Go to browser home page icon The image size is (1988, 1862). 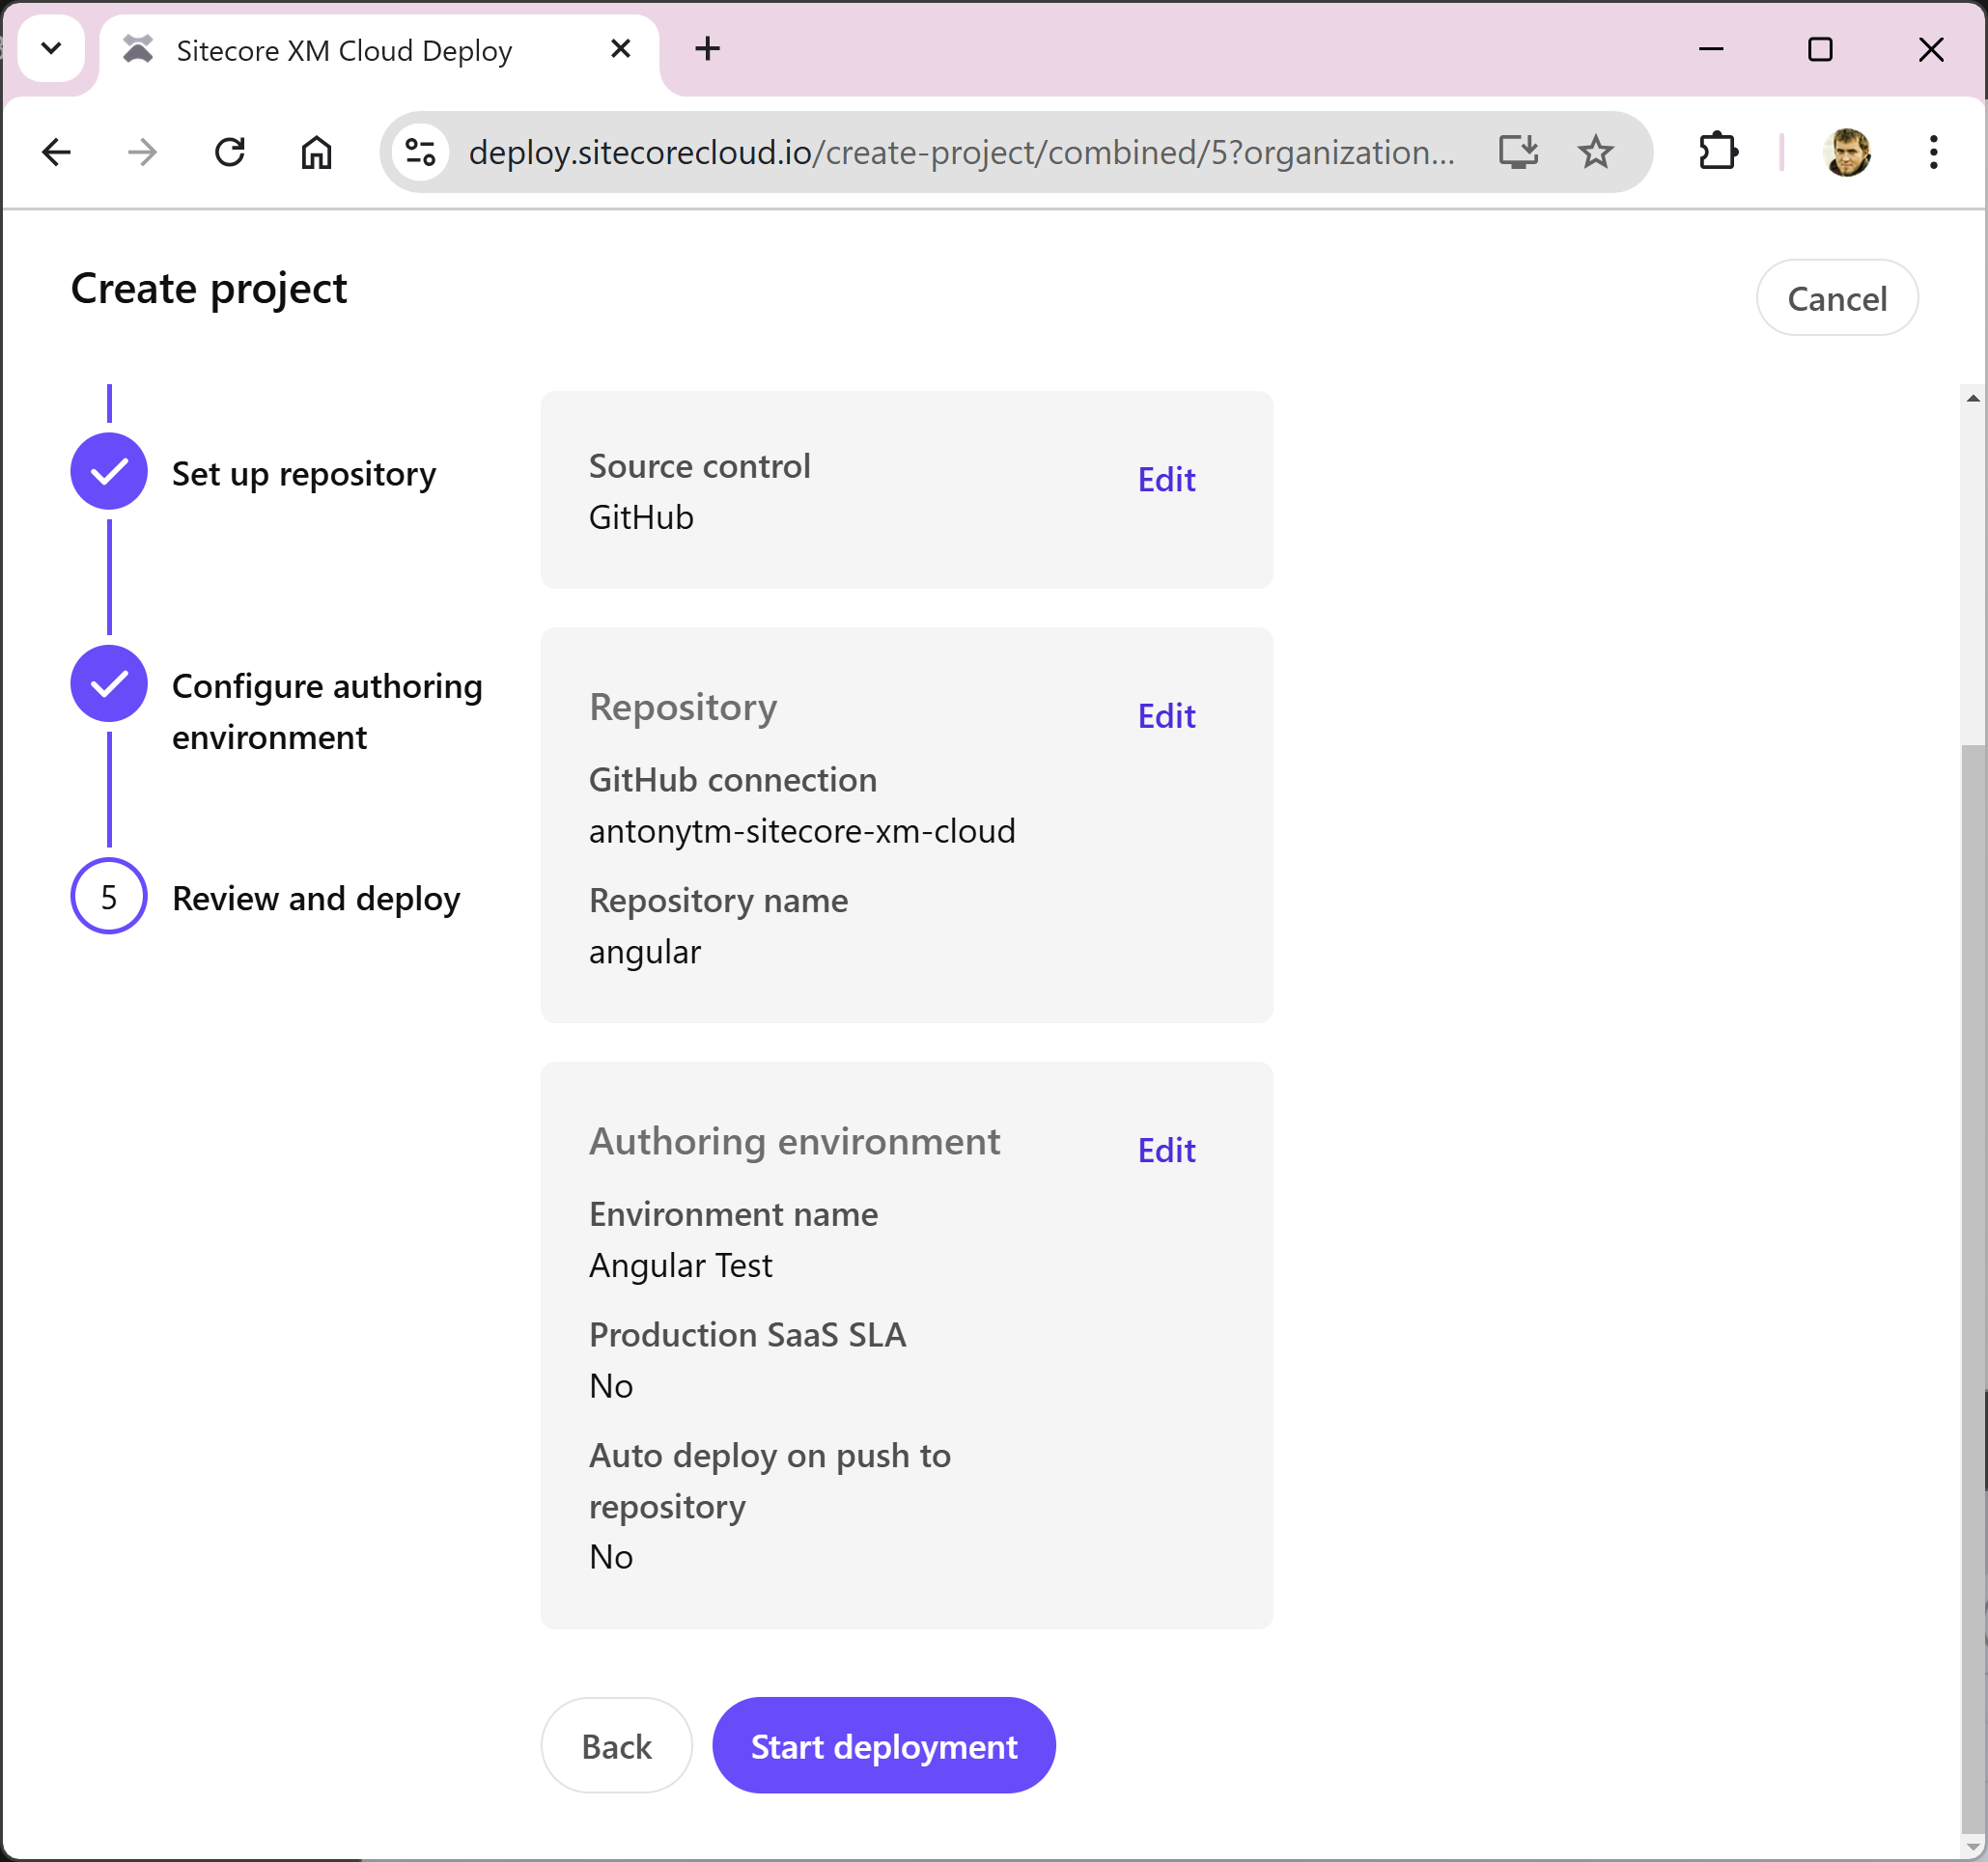(x=316, y=152)
